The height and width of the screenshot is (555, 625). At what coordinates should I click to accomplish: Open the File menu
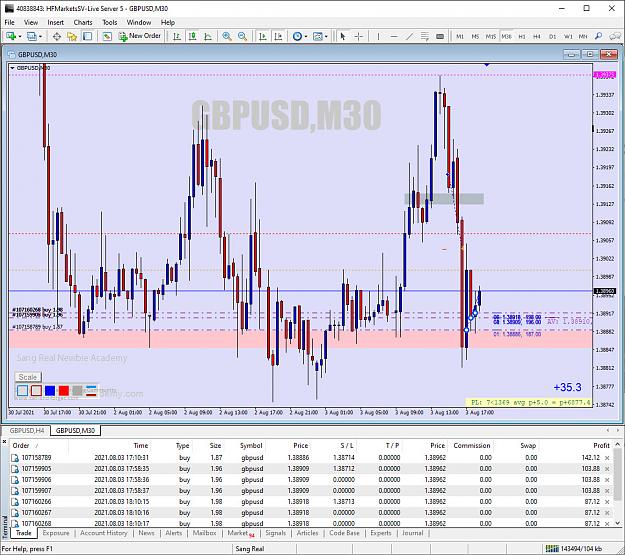10,22
